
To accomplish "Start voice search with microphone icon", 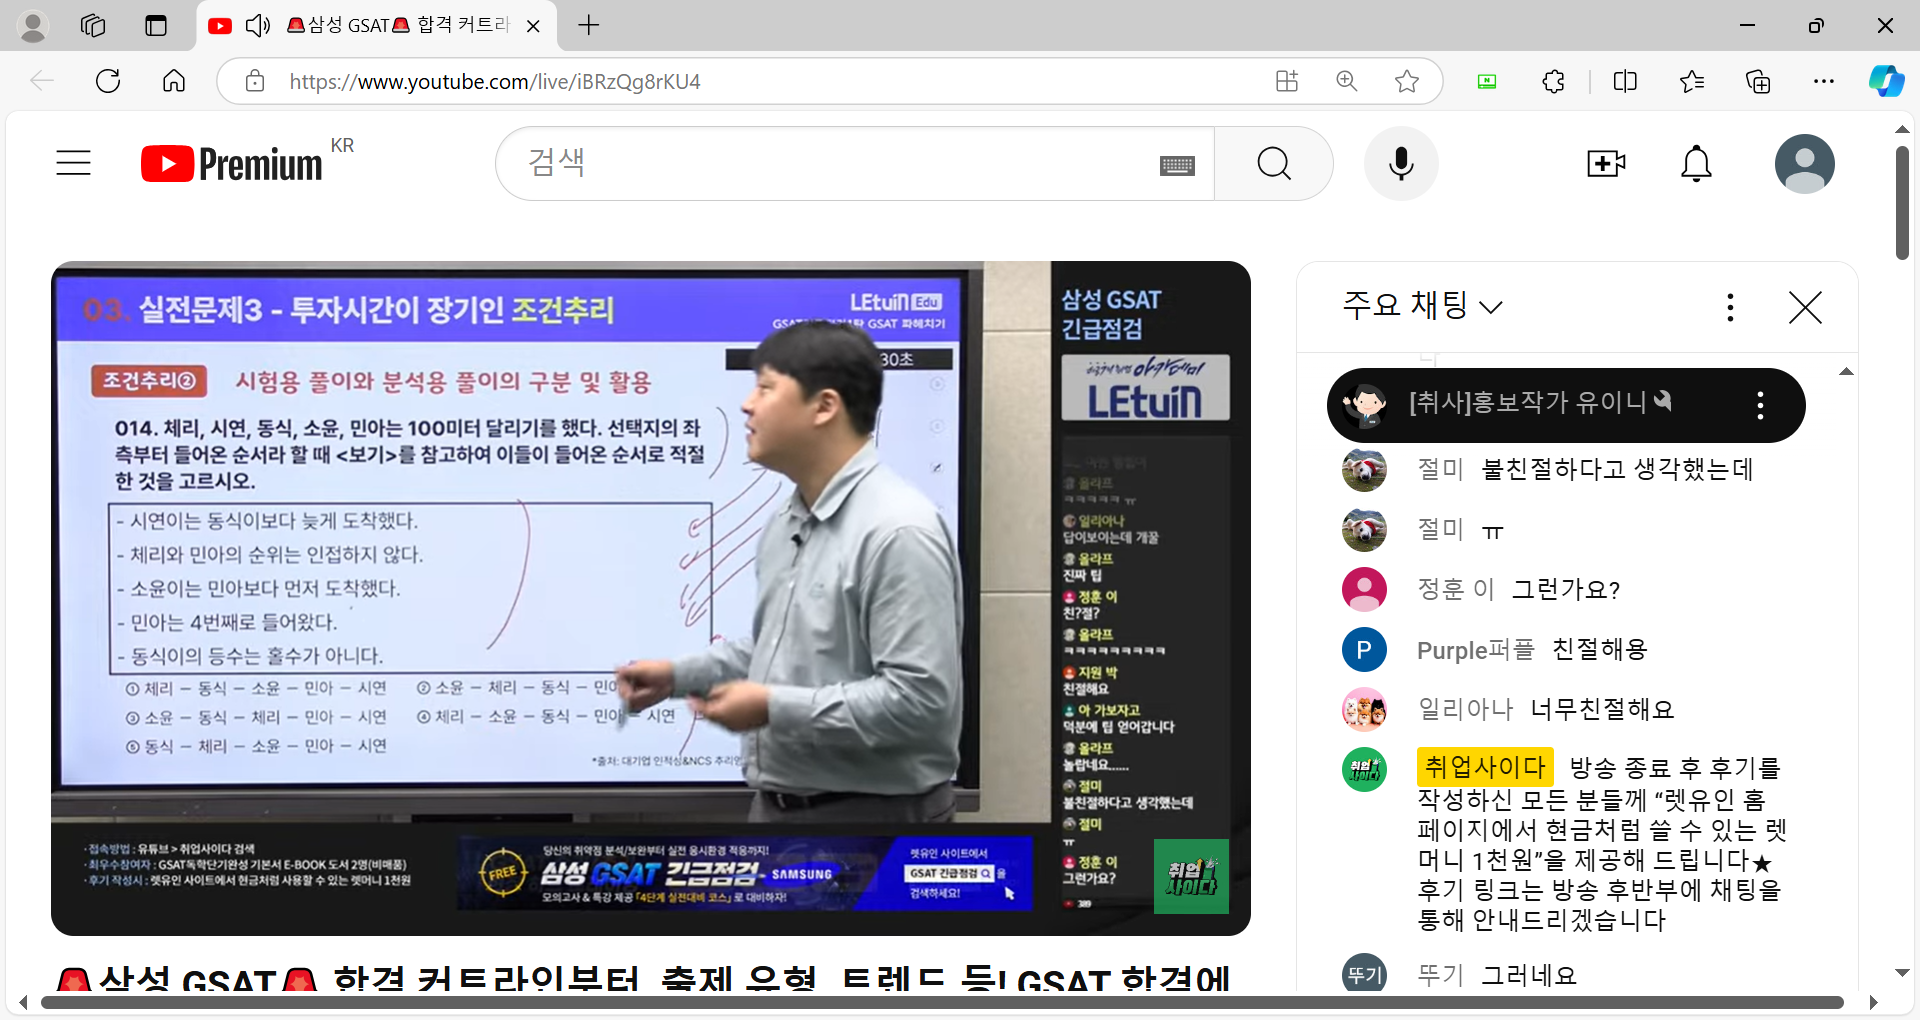I will coord(1401,163).
